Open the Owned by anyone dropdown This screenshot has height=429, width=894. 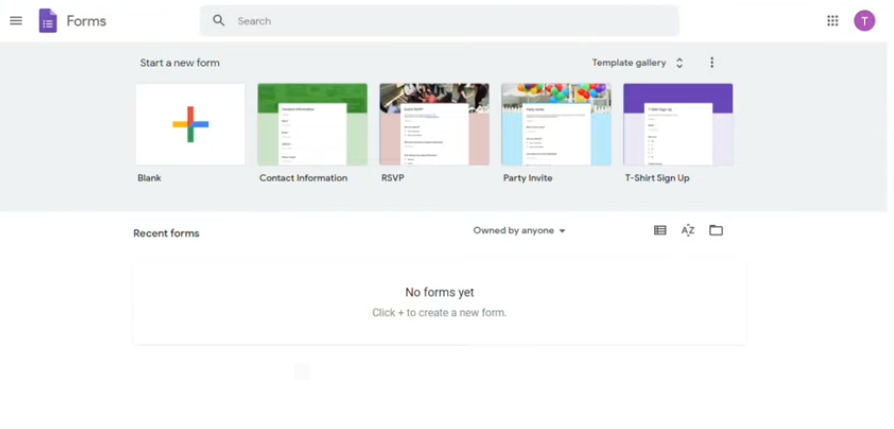519,231
